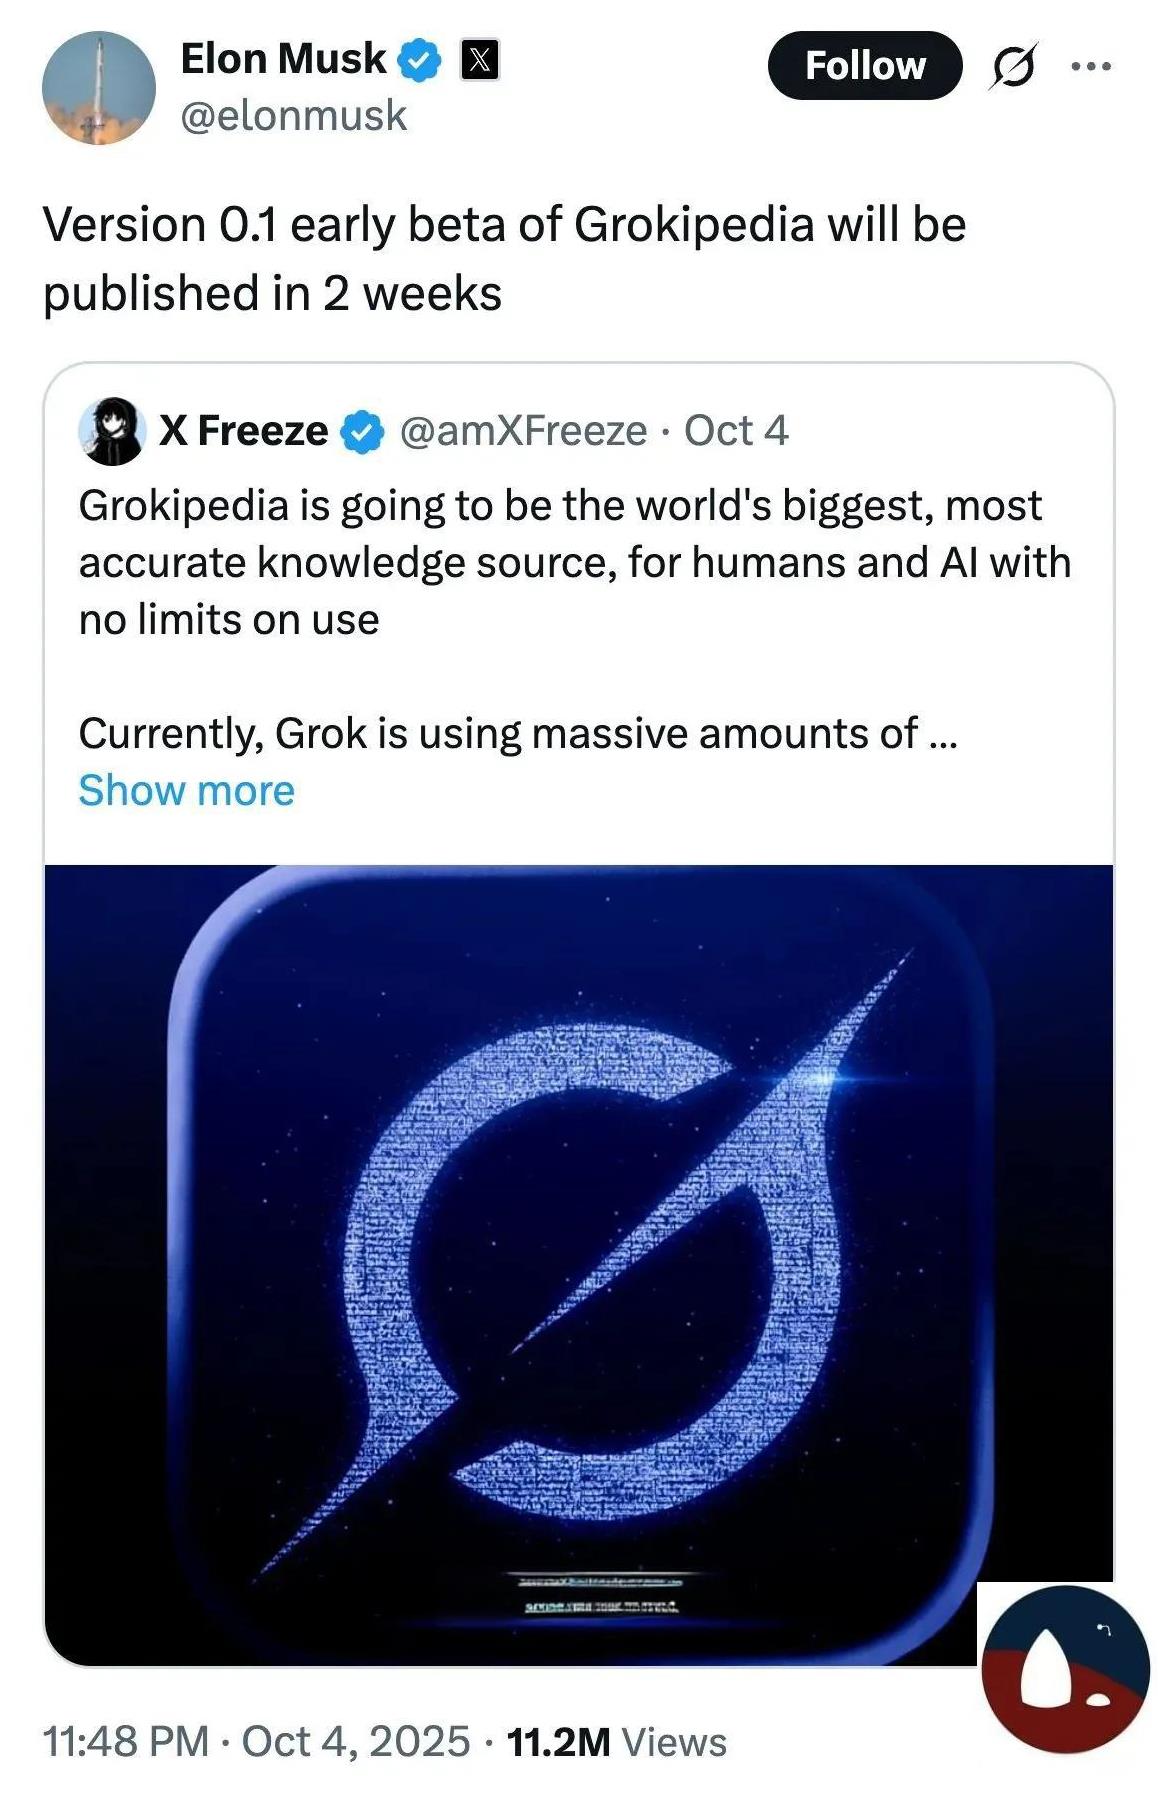
Task: Click the X Freeze profile avatar
Action: (x=112, y=431)
